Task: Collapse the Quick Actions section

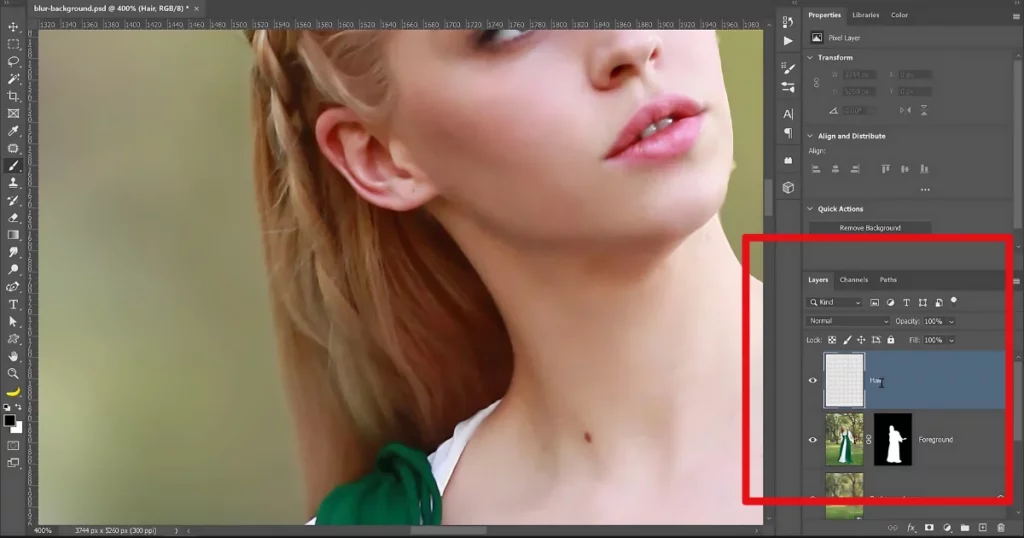Action: coord(810,209)
